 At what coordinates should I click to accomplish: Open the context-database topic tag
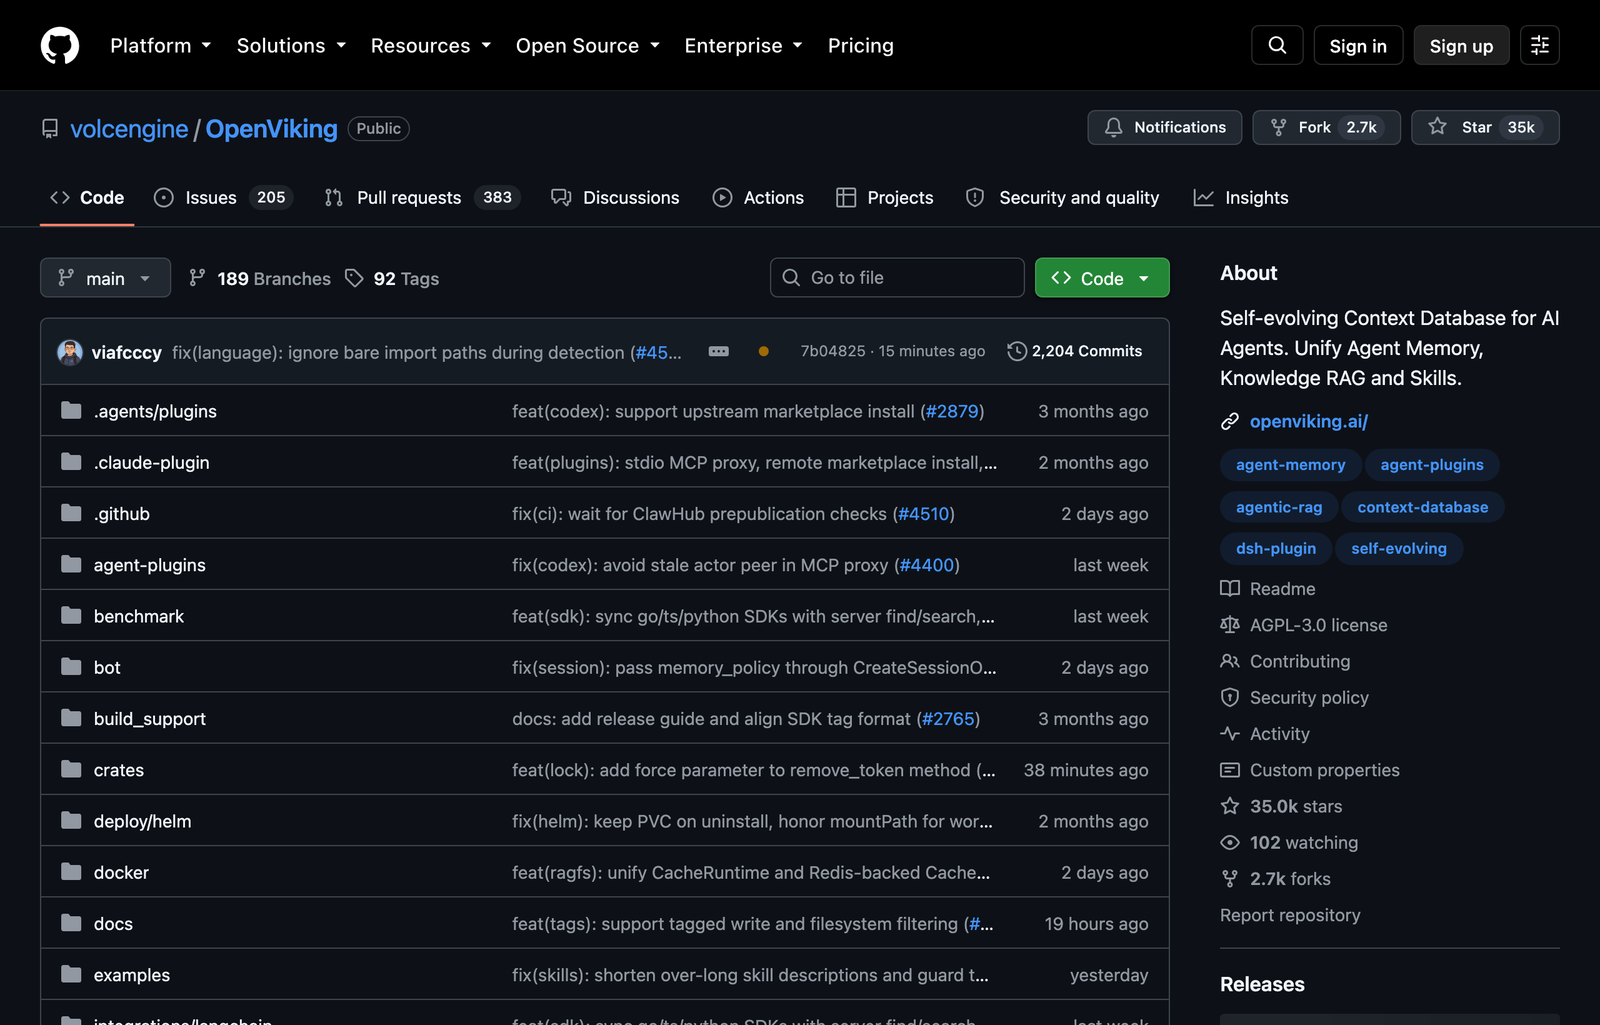(1422, 507)
